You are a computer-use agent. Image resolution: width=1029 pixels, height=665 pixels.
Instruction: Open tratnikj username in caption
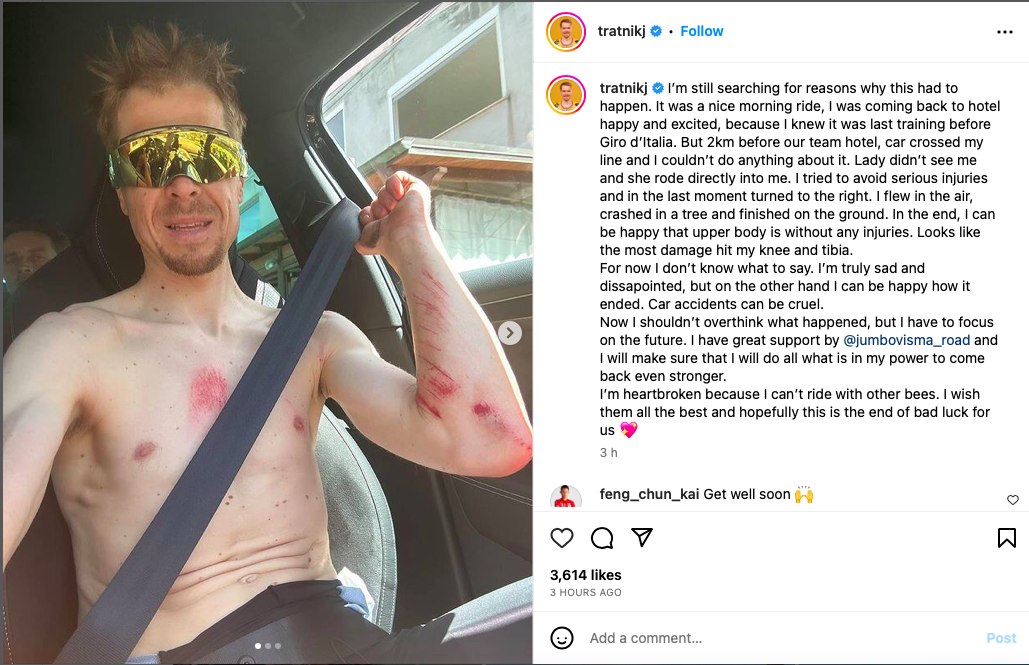623,88
